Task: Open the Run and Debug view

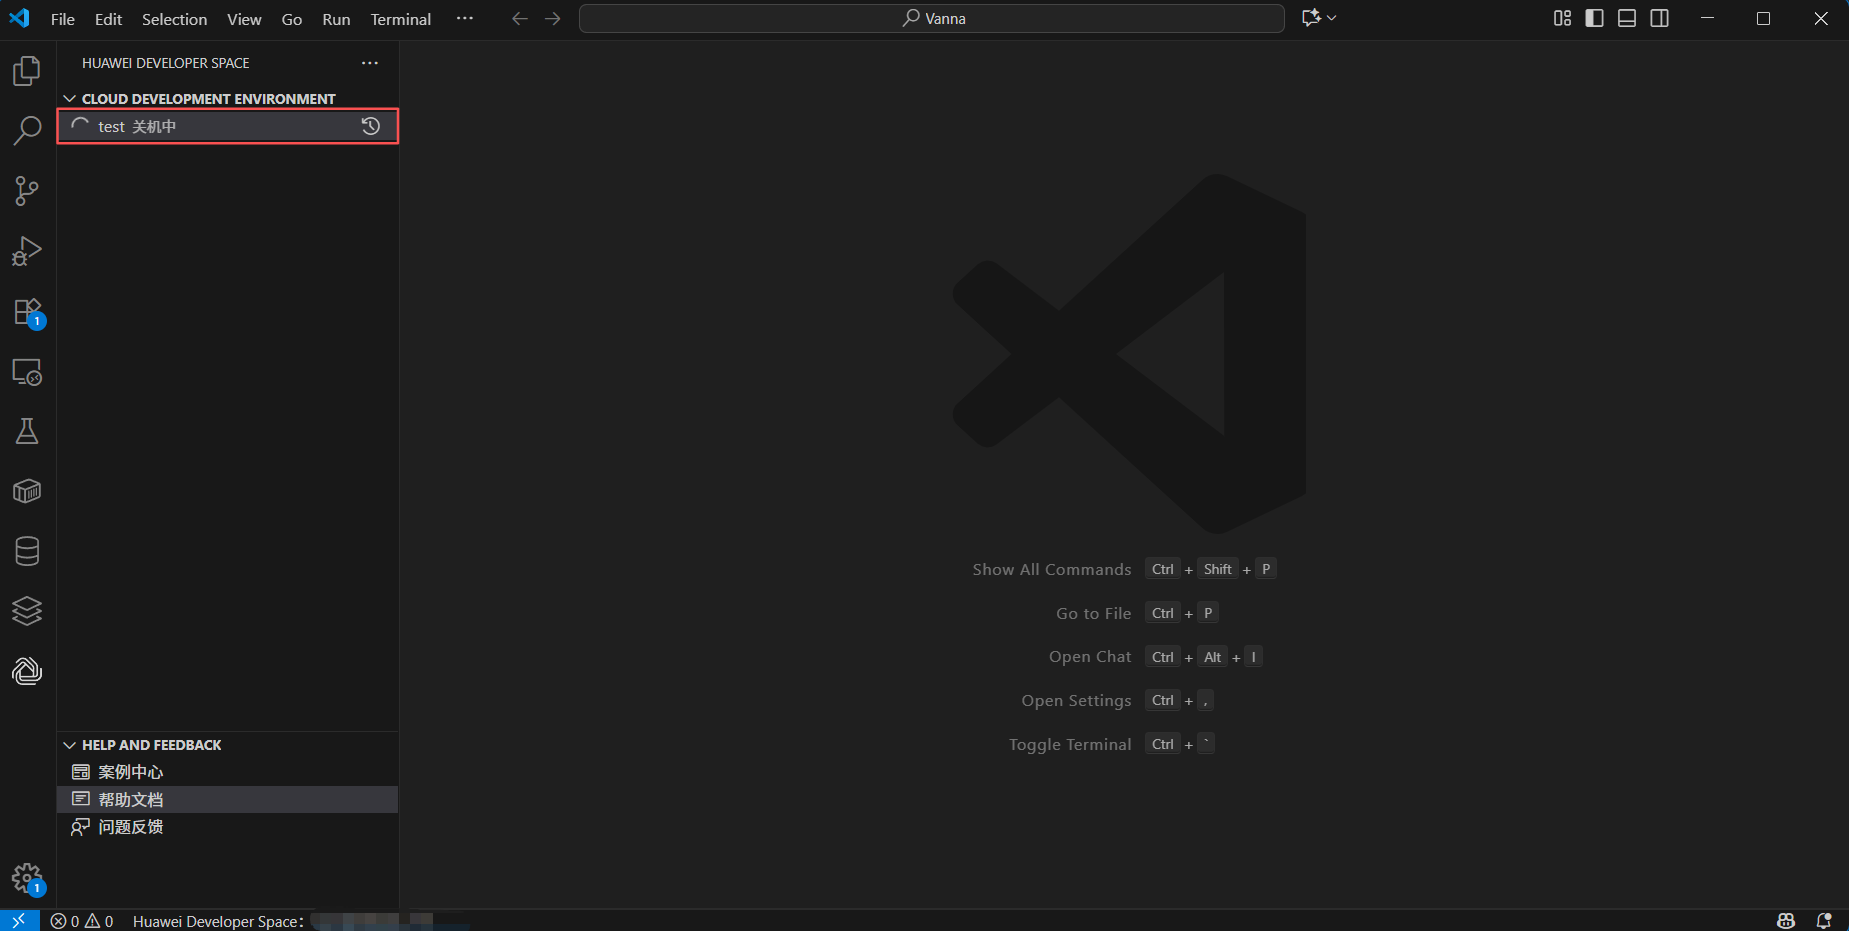Action: [27, 251]
